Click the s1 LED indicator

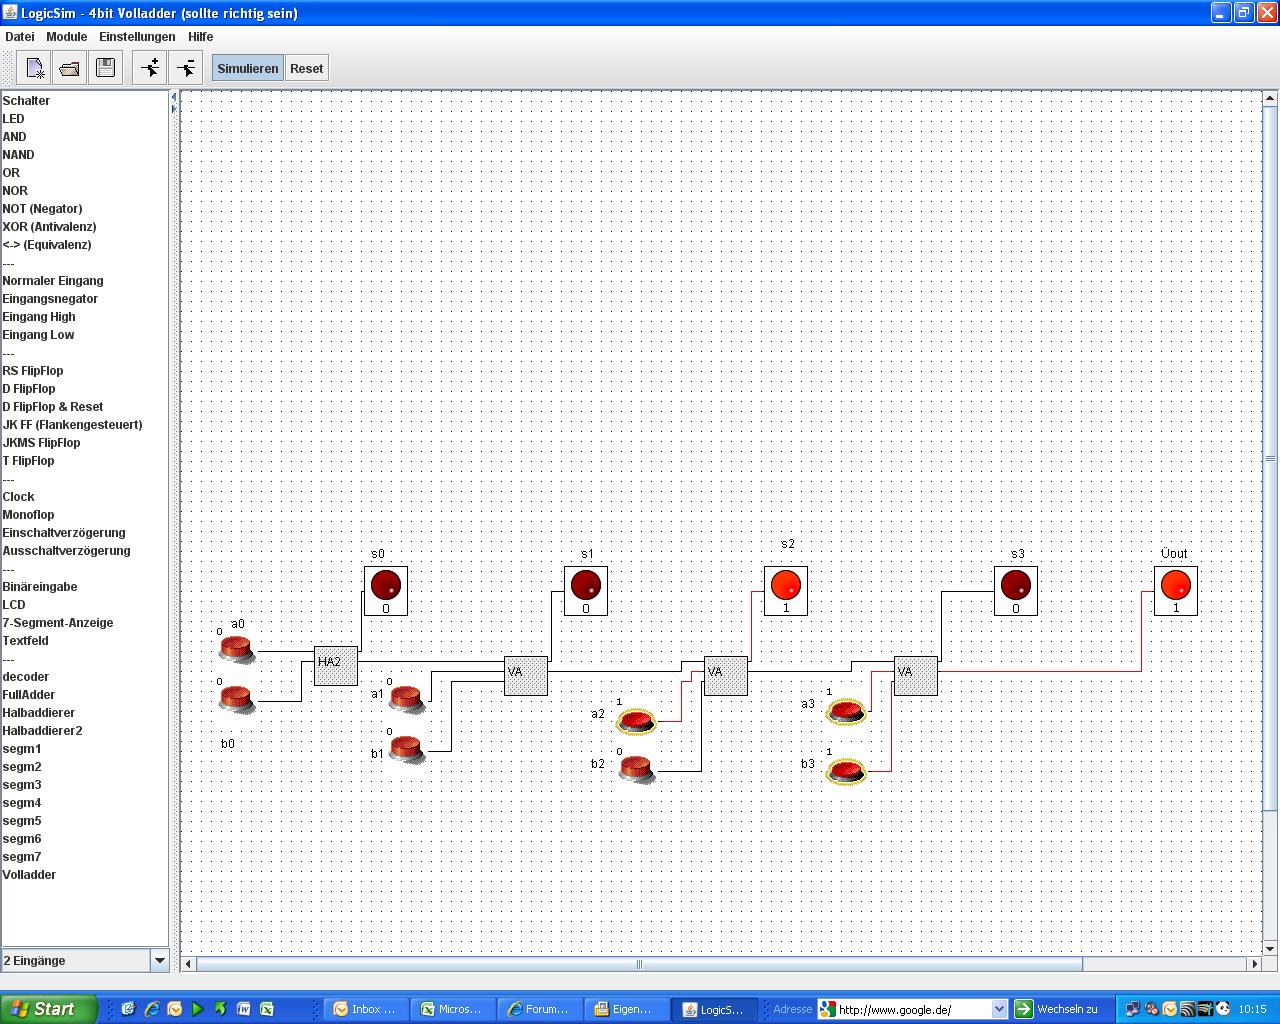(x=586, y=590)
